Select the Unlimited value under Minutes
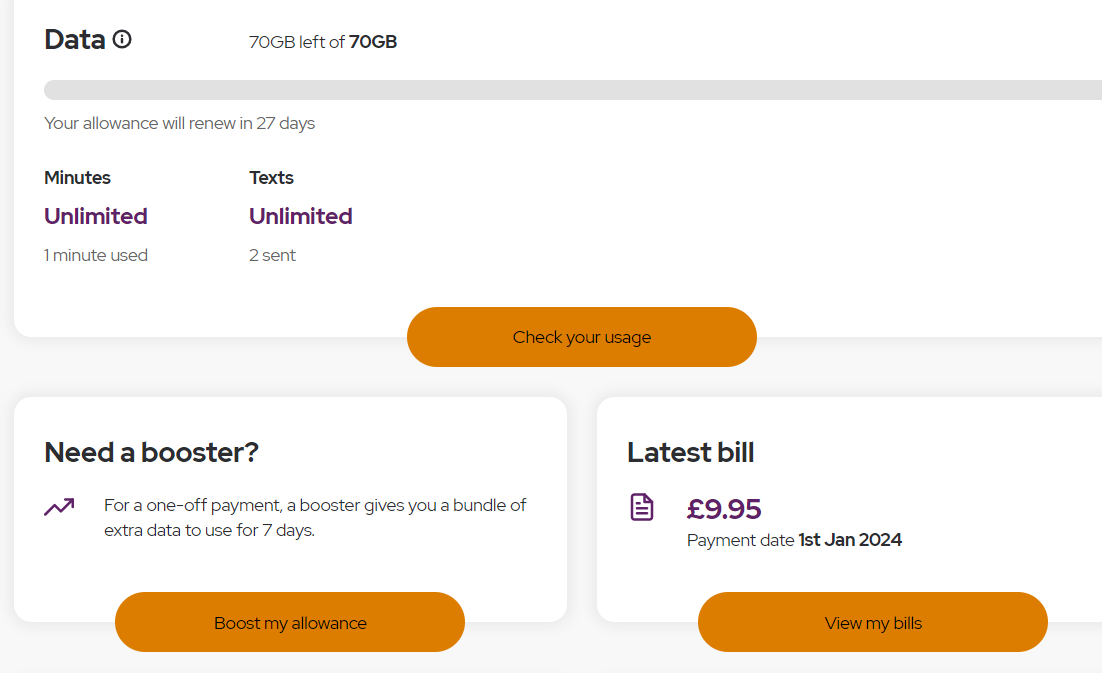This screenshot has width=1102, height=673. click(96, 216)
